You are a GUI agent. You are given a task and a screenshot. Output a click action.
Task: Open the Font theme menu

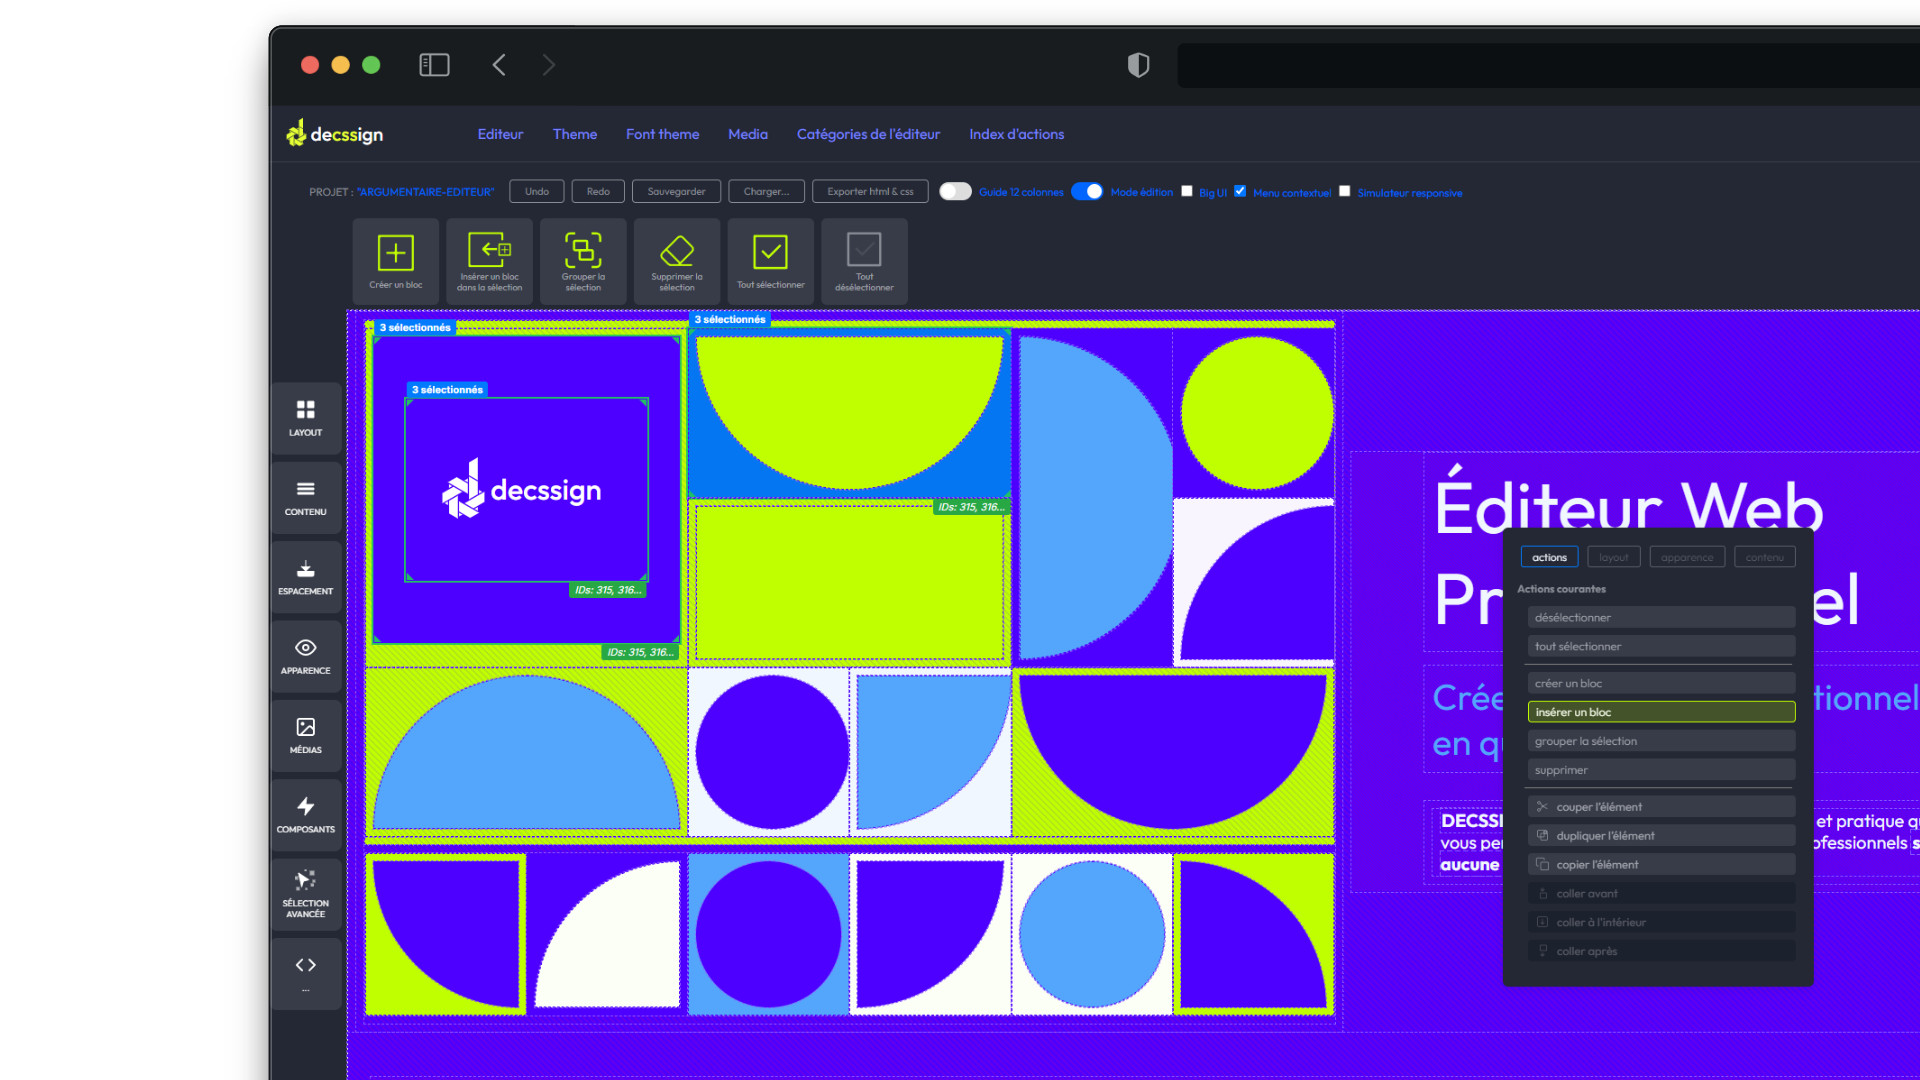point(662,134)
